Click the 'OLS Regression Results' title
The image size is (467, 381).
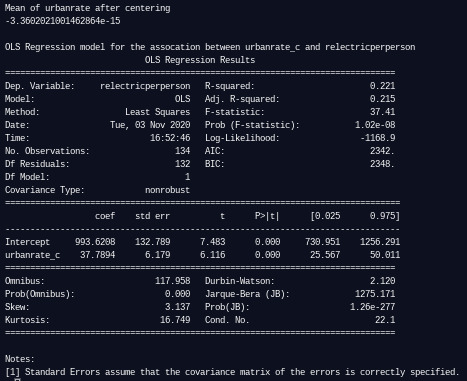pyautogui.click(x=200, y=60)
